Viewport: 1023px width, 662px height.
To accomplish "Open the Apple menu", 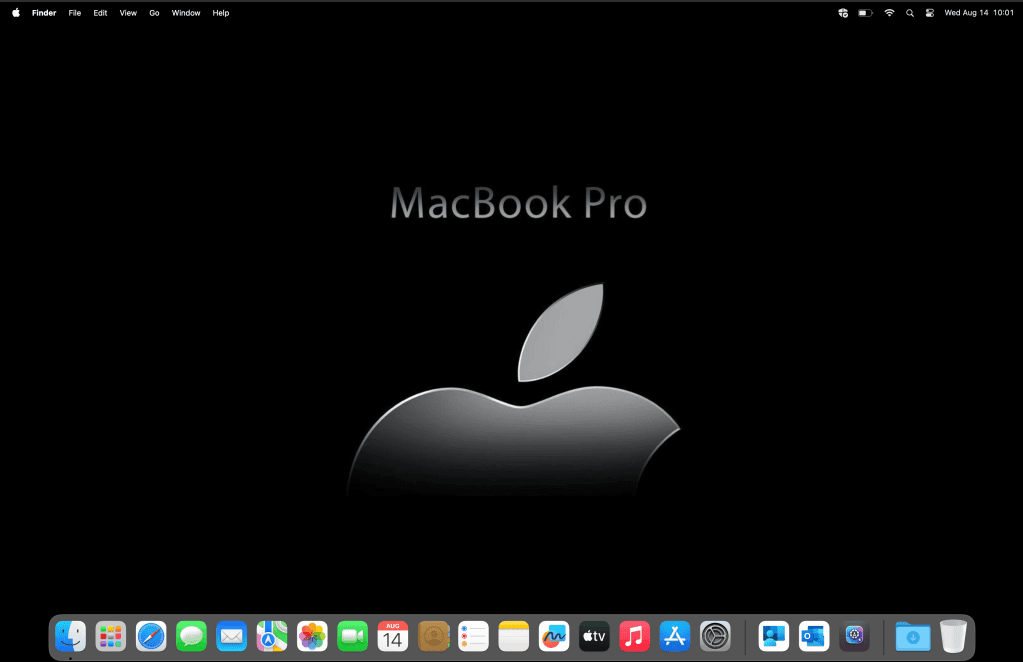I will [16, 12].
